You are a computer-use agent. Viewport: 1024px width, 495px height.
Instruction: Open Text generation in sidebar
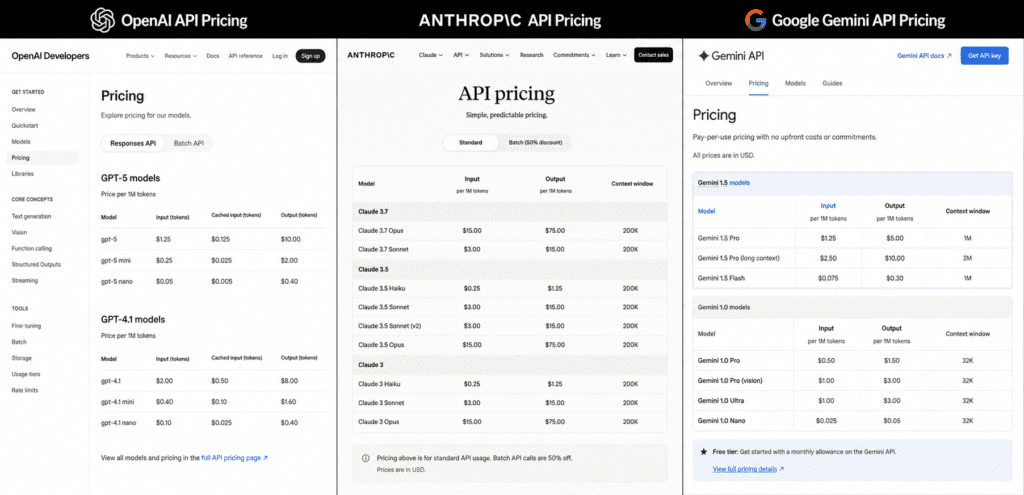[x=31, y=216]
